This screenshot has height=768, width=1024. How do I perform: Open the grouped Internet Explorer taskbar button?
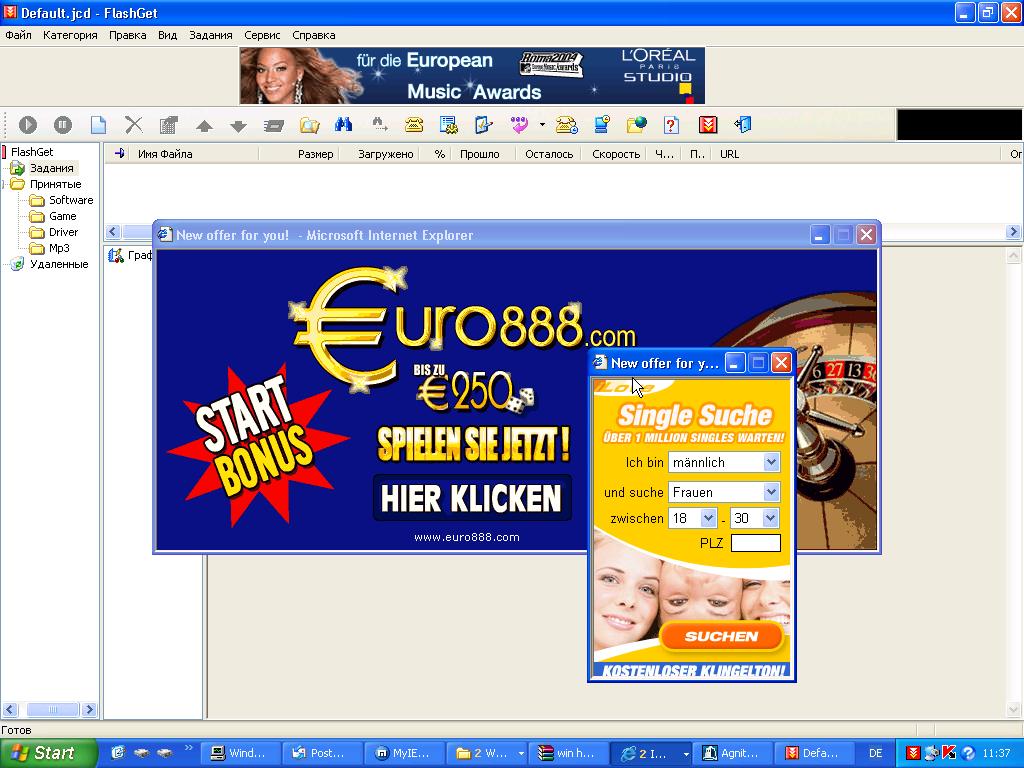tap(651, 753)
